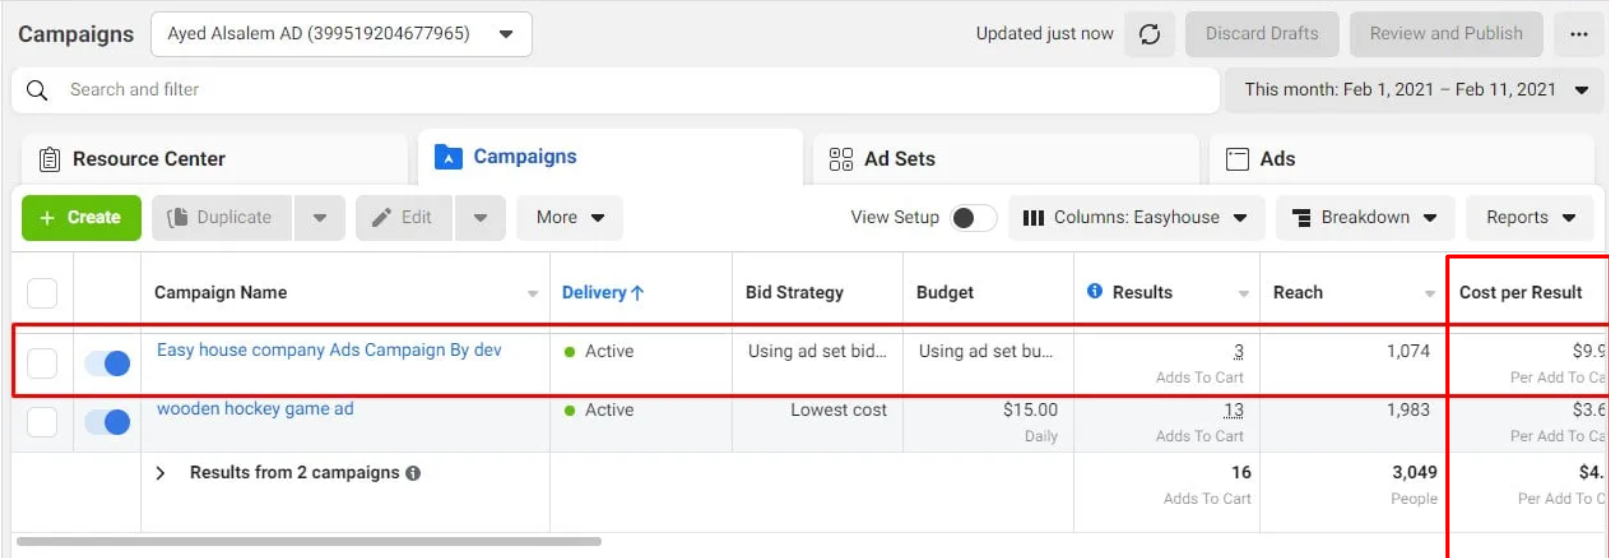
Task: Click the search magnifier icon
Action: click(37, 90)
